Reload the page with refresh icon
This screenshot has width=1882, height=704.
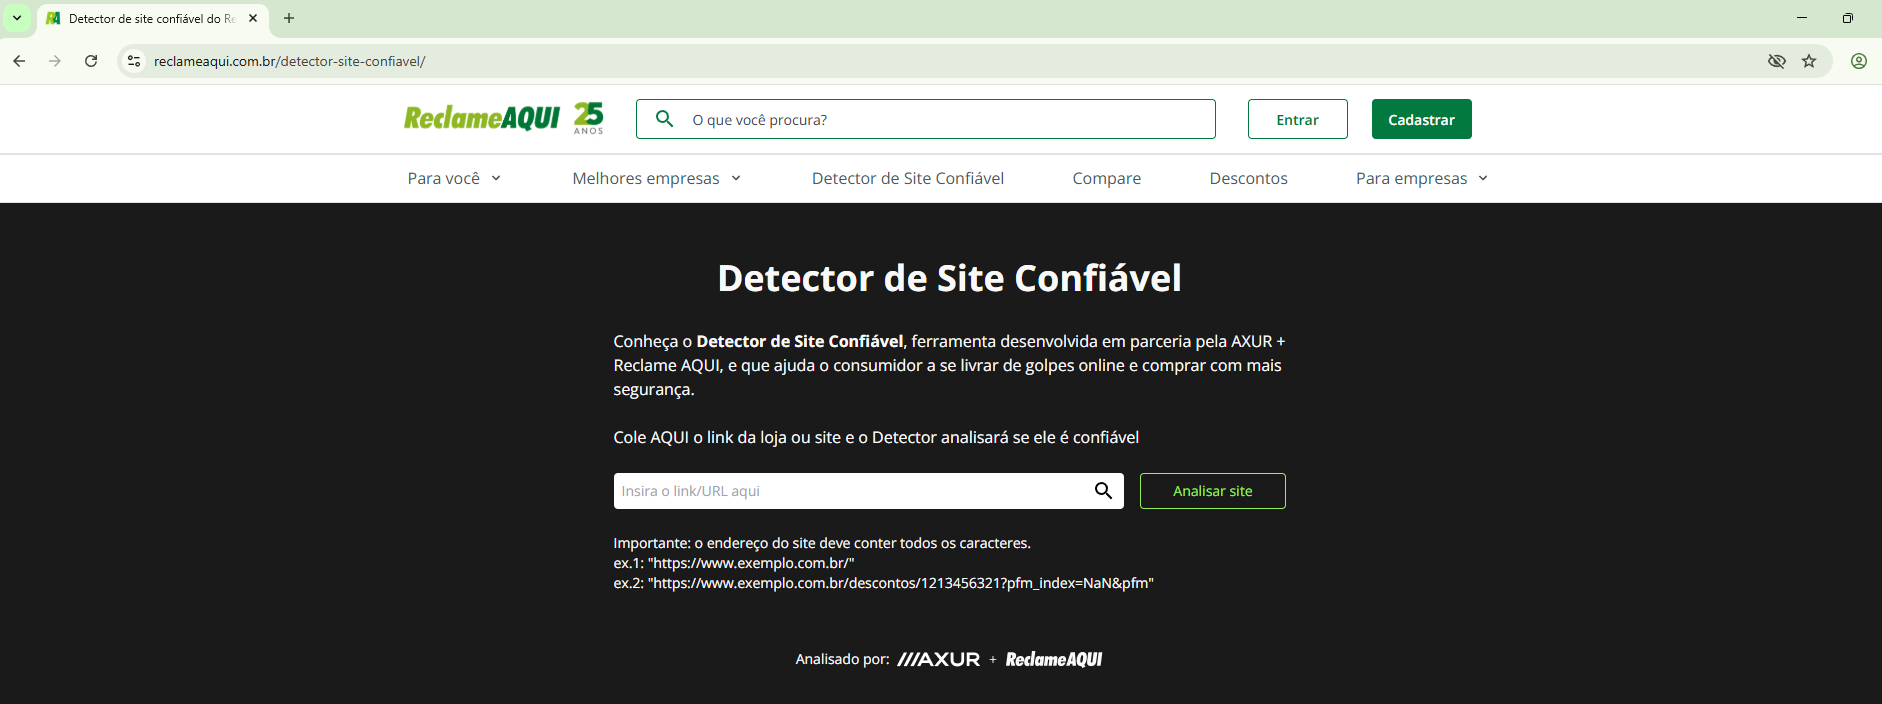91,61
